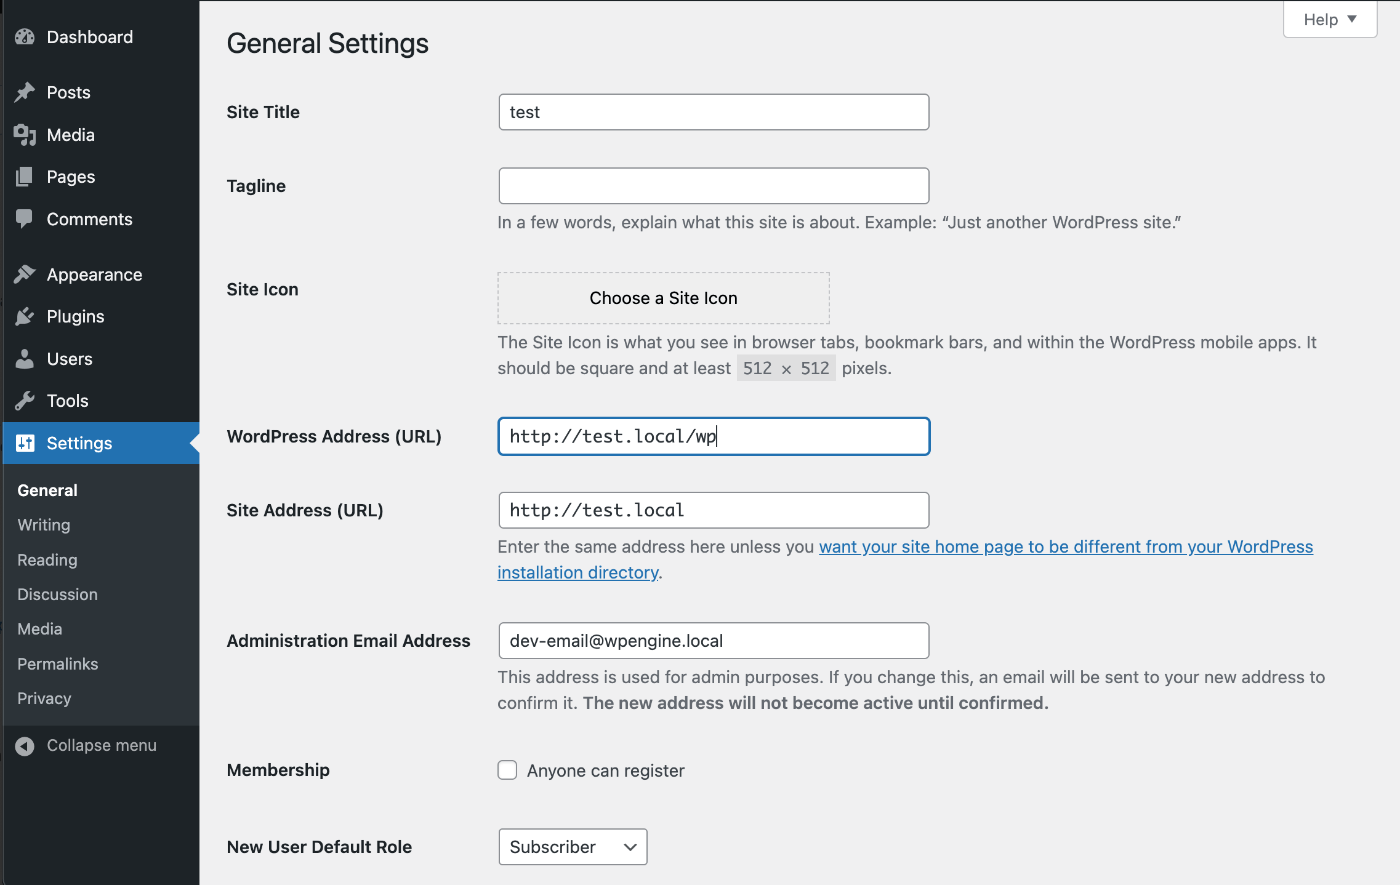Open the Appearance menu label
Screen dimensions: 1400x885
(x=95, y=275)
